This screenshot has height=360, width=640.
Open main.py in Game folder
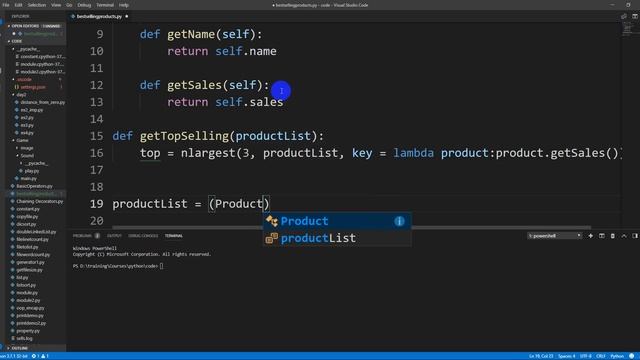tap(29, 178)
